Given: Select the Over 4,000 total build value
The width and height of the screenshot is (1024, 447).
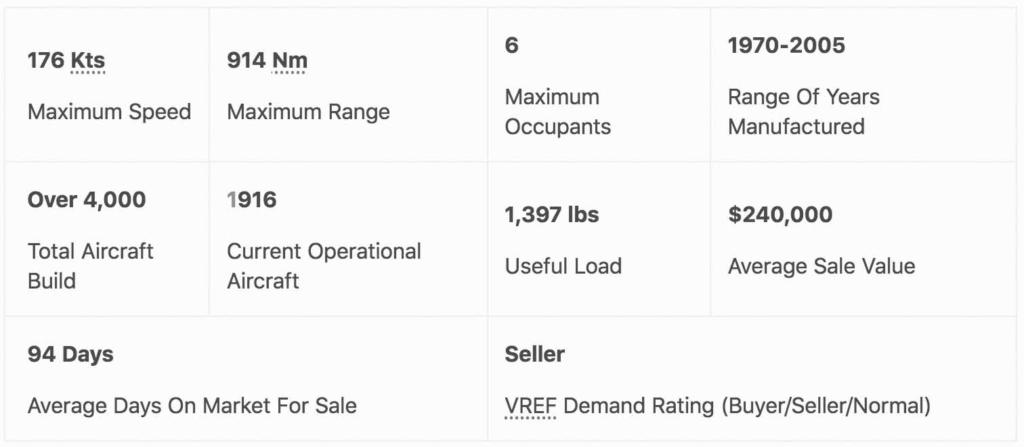Looking at the screenshot, I should point(86,200).
